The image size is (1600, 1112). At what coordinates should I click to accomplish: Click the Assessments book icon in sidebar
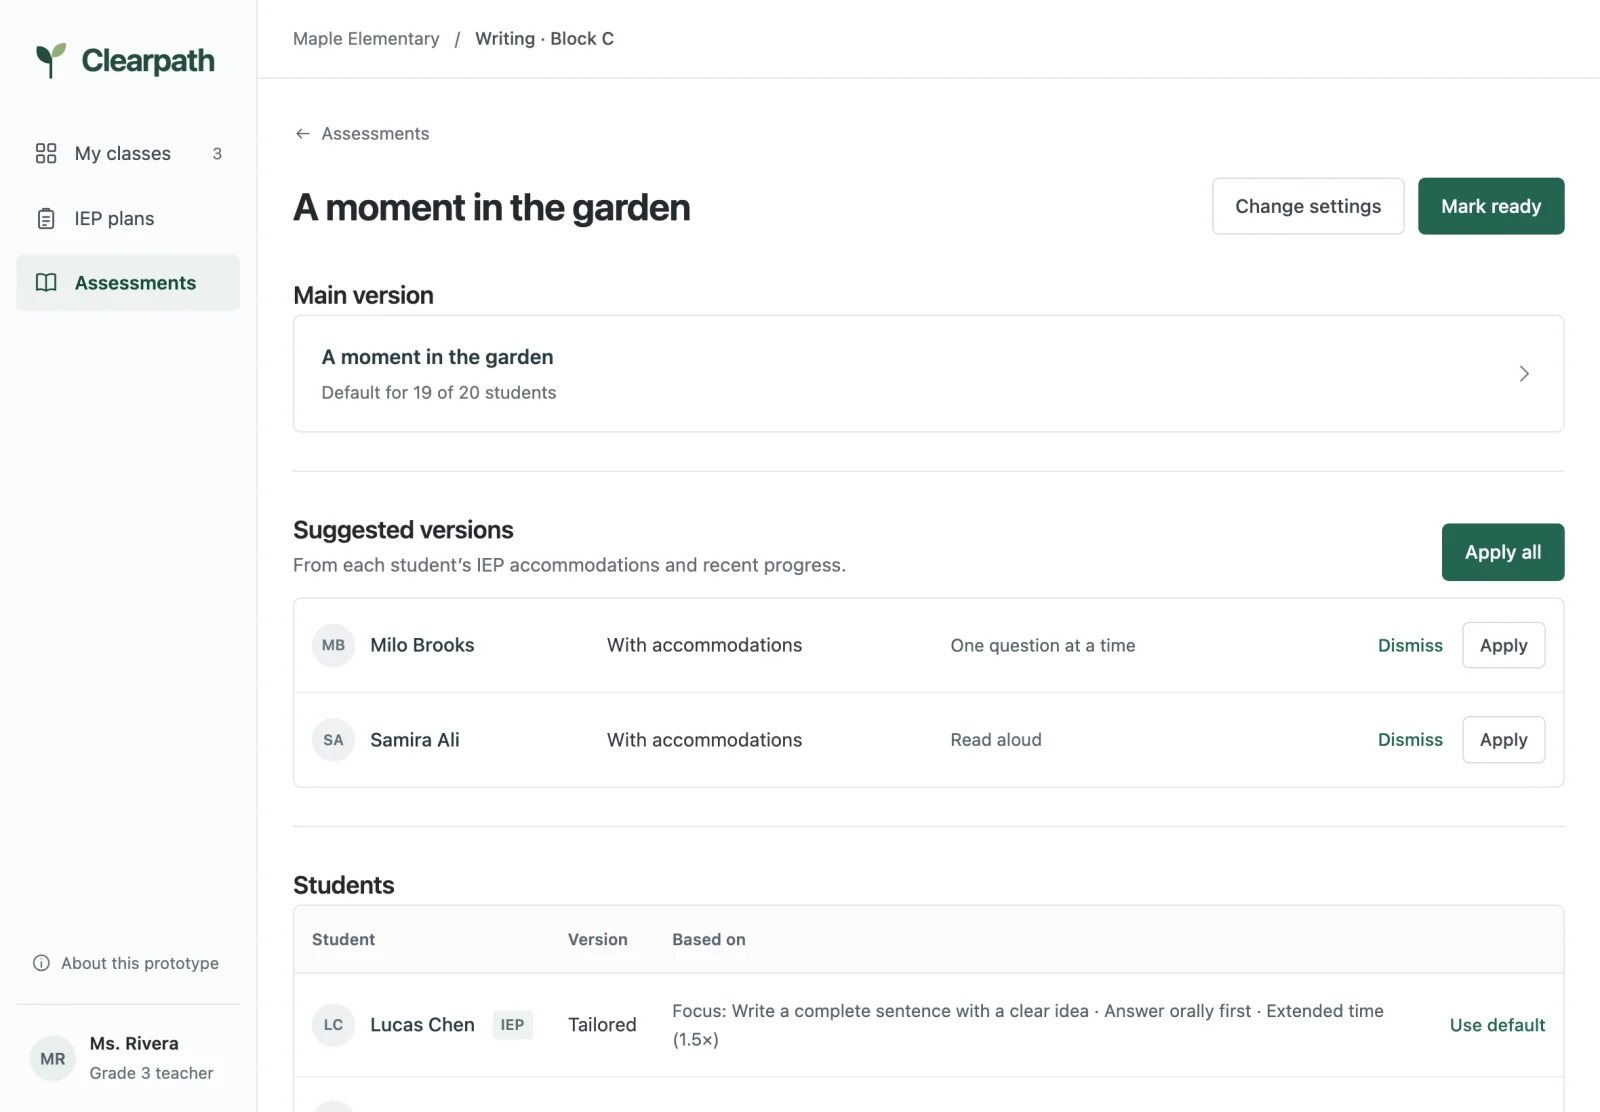[46, 282]
